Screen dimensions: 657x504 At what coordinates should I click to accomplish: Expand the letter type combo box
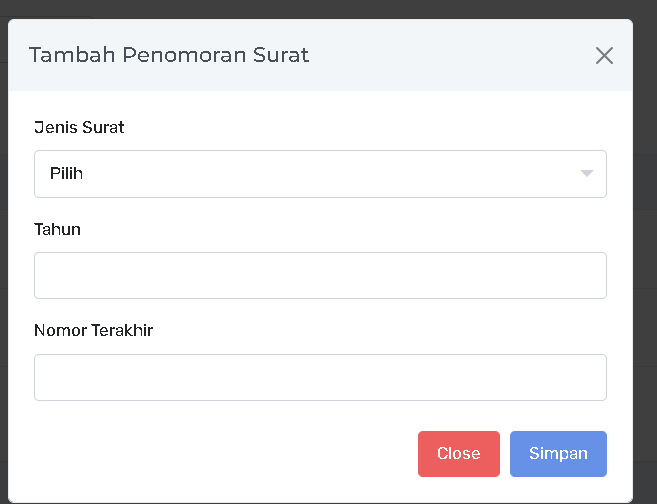point(320,174)
